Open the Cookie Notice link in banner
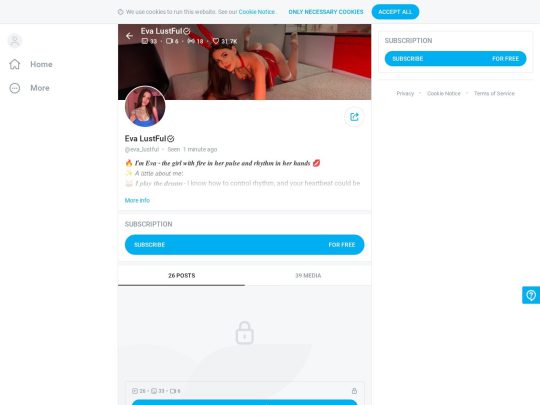This screenshot has width=540, height=405. [x=257, y=12]
